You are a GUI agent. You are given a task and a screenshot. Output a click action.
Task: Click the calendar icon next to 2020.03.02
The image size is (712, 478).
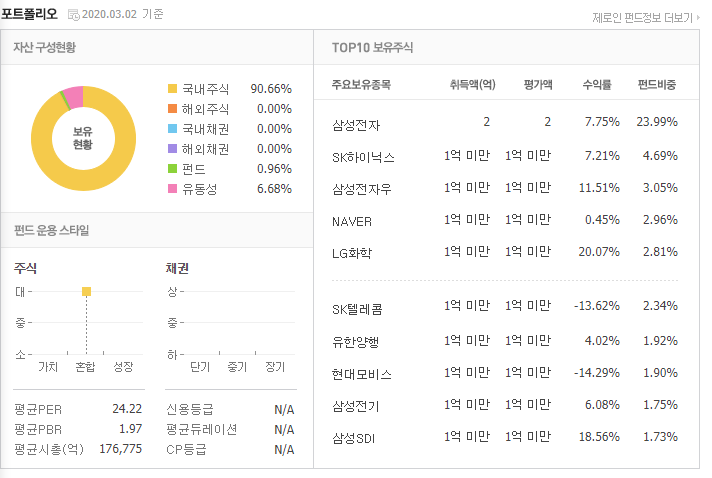point(74,15)
